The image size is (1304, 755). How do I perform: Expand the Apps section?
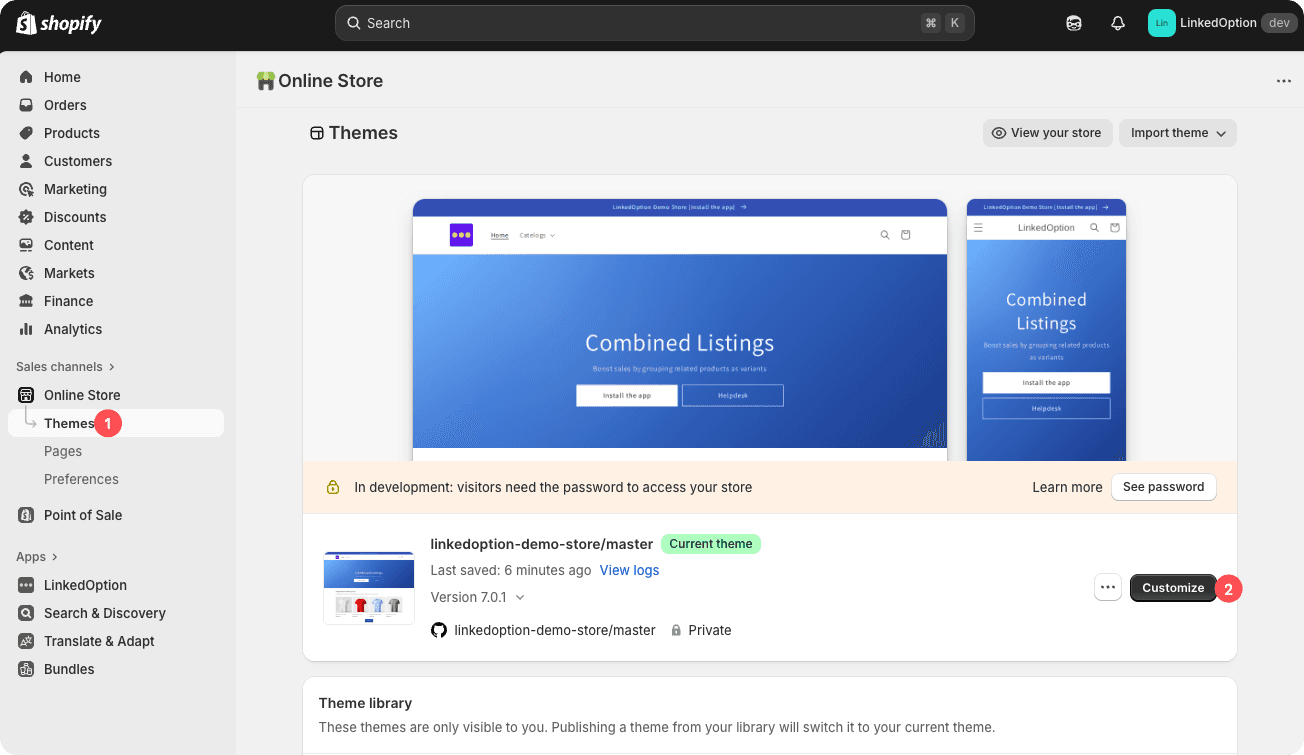[37, 557]
